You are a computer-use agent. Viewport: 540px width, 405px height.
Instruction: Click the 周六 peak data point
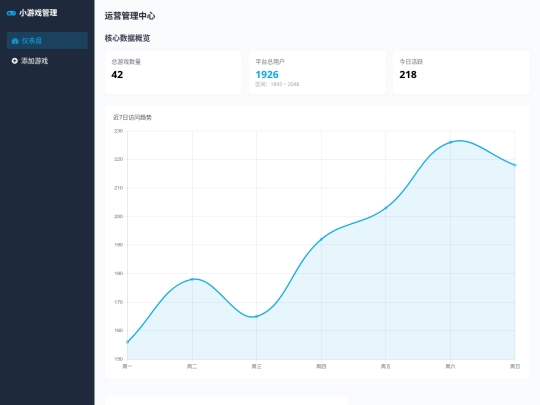pos(450,142)
